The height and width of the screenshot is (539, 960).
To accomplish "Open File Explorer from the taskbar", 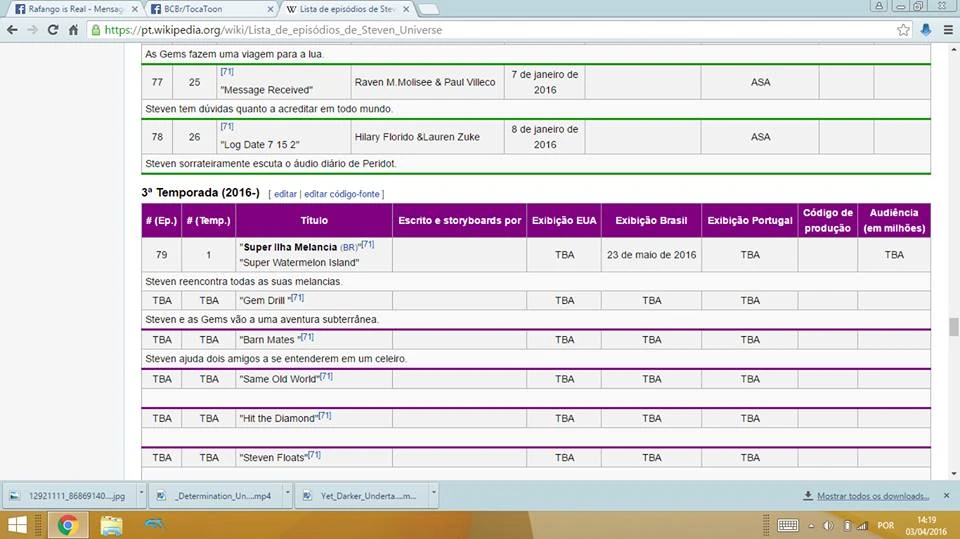I will [x=111, y=525].
